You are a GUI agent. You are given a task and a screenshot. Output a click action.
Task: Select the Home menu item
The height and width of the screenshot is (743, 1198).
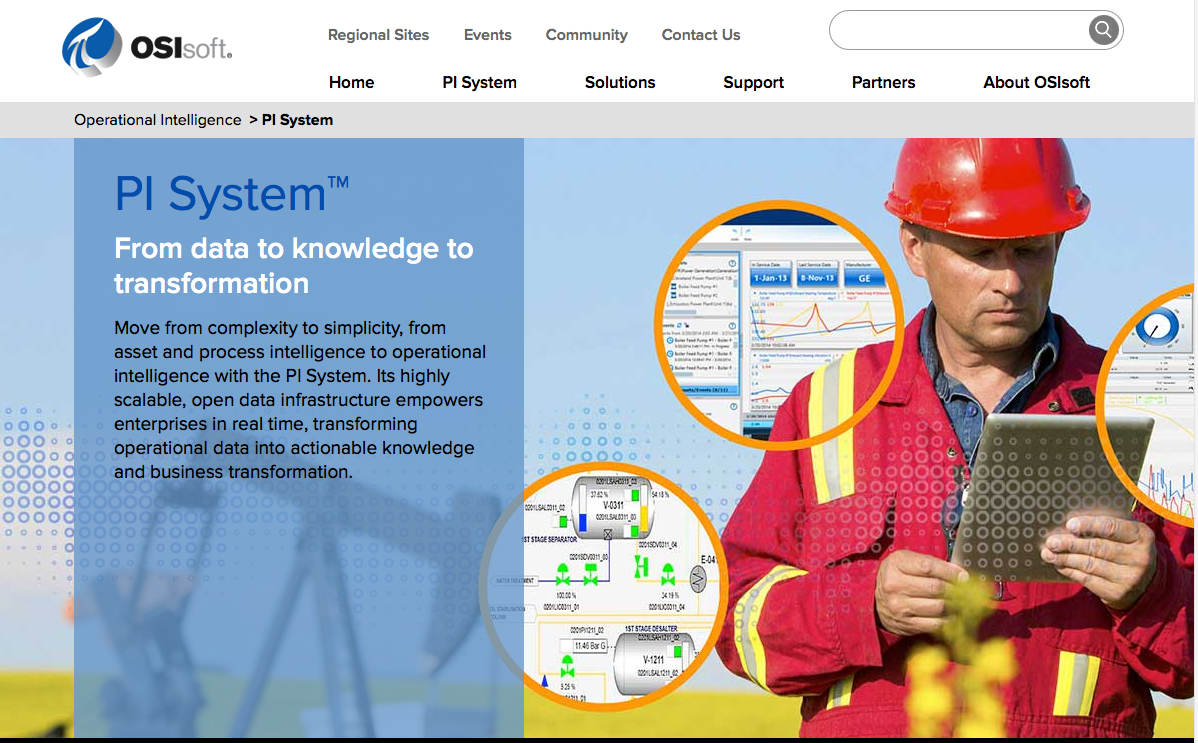click(x=351, y=83)
